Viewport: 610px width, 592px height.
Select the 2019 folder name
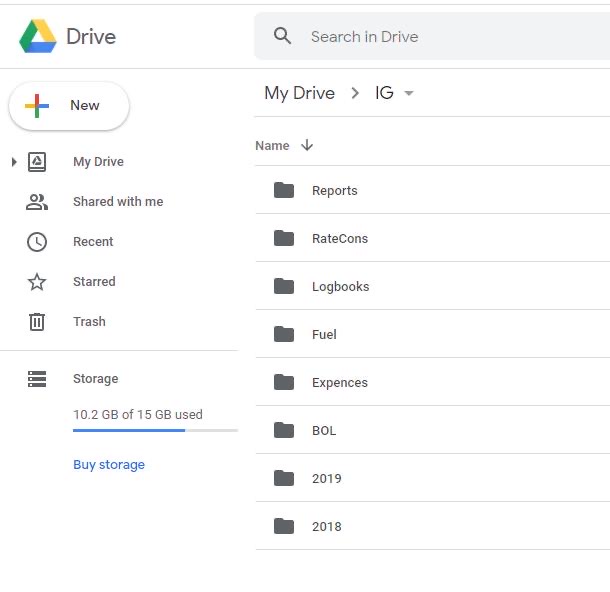pyautogui.click(x=327, y=478)
